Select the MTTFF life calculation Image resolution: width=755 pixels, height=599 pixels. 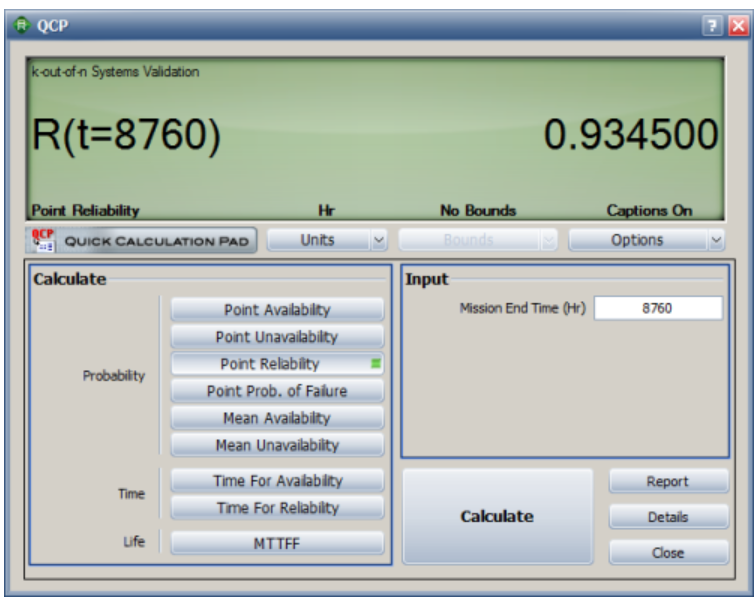[x=277, y=543]
